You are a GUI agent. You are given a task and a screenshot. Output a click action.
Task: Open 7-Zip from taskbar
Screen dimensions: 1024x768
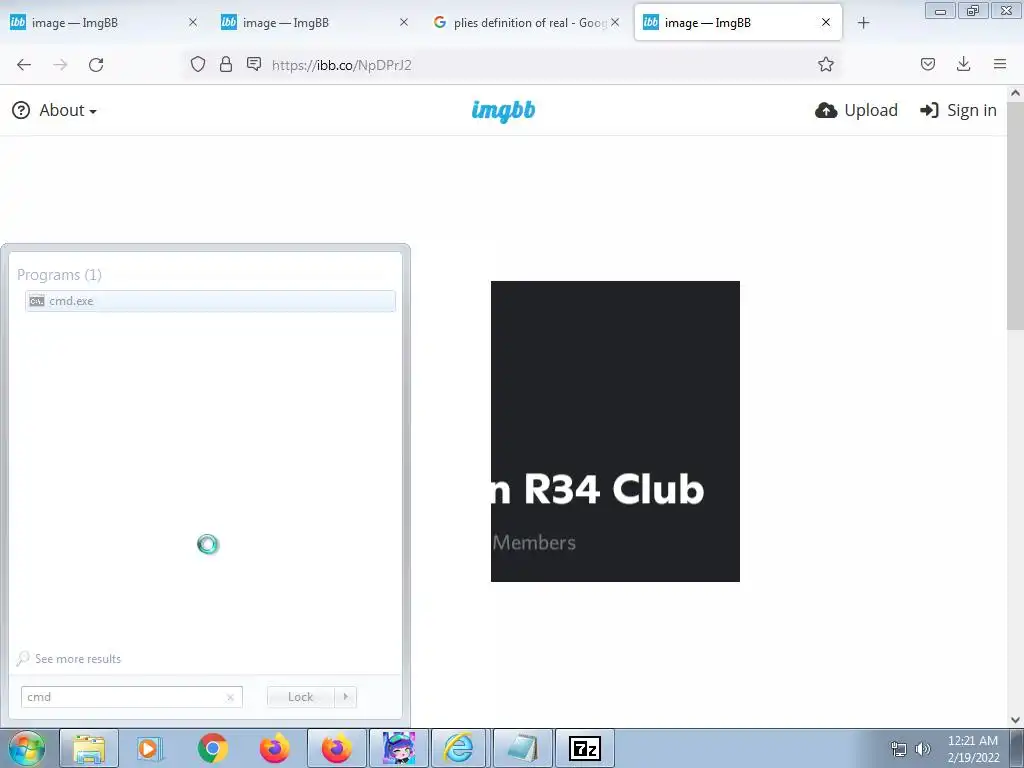point(584,748)
